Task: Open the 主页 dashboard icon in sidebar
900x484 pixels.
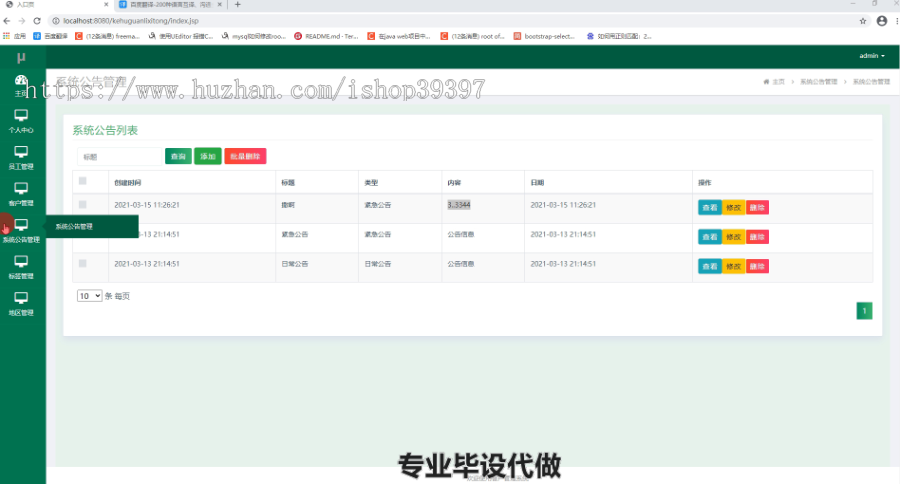Action: (x=21, y=80)
